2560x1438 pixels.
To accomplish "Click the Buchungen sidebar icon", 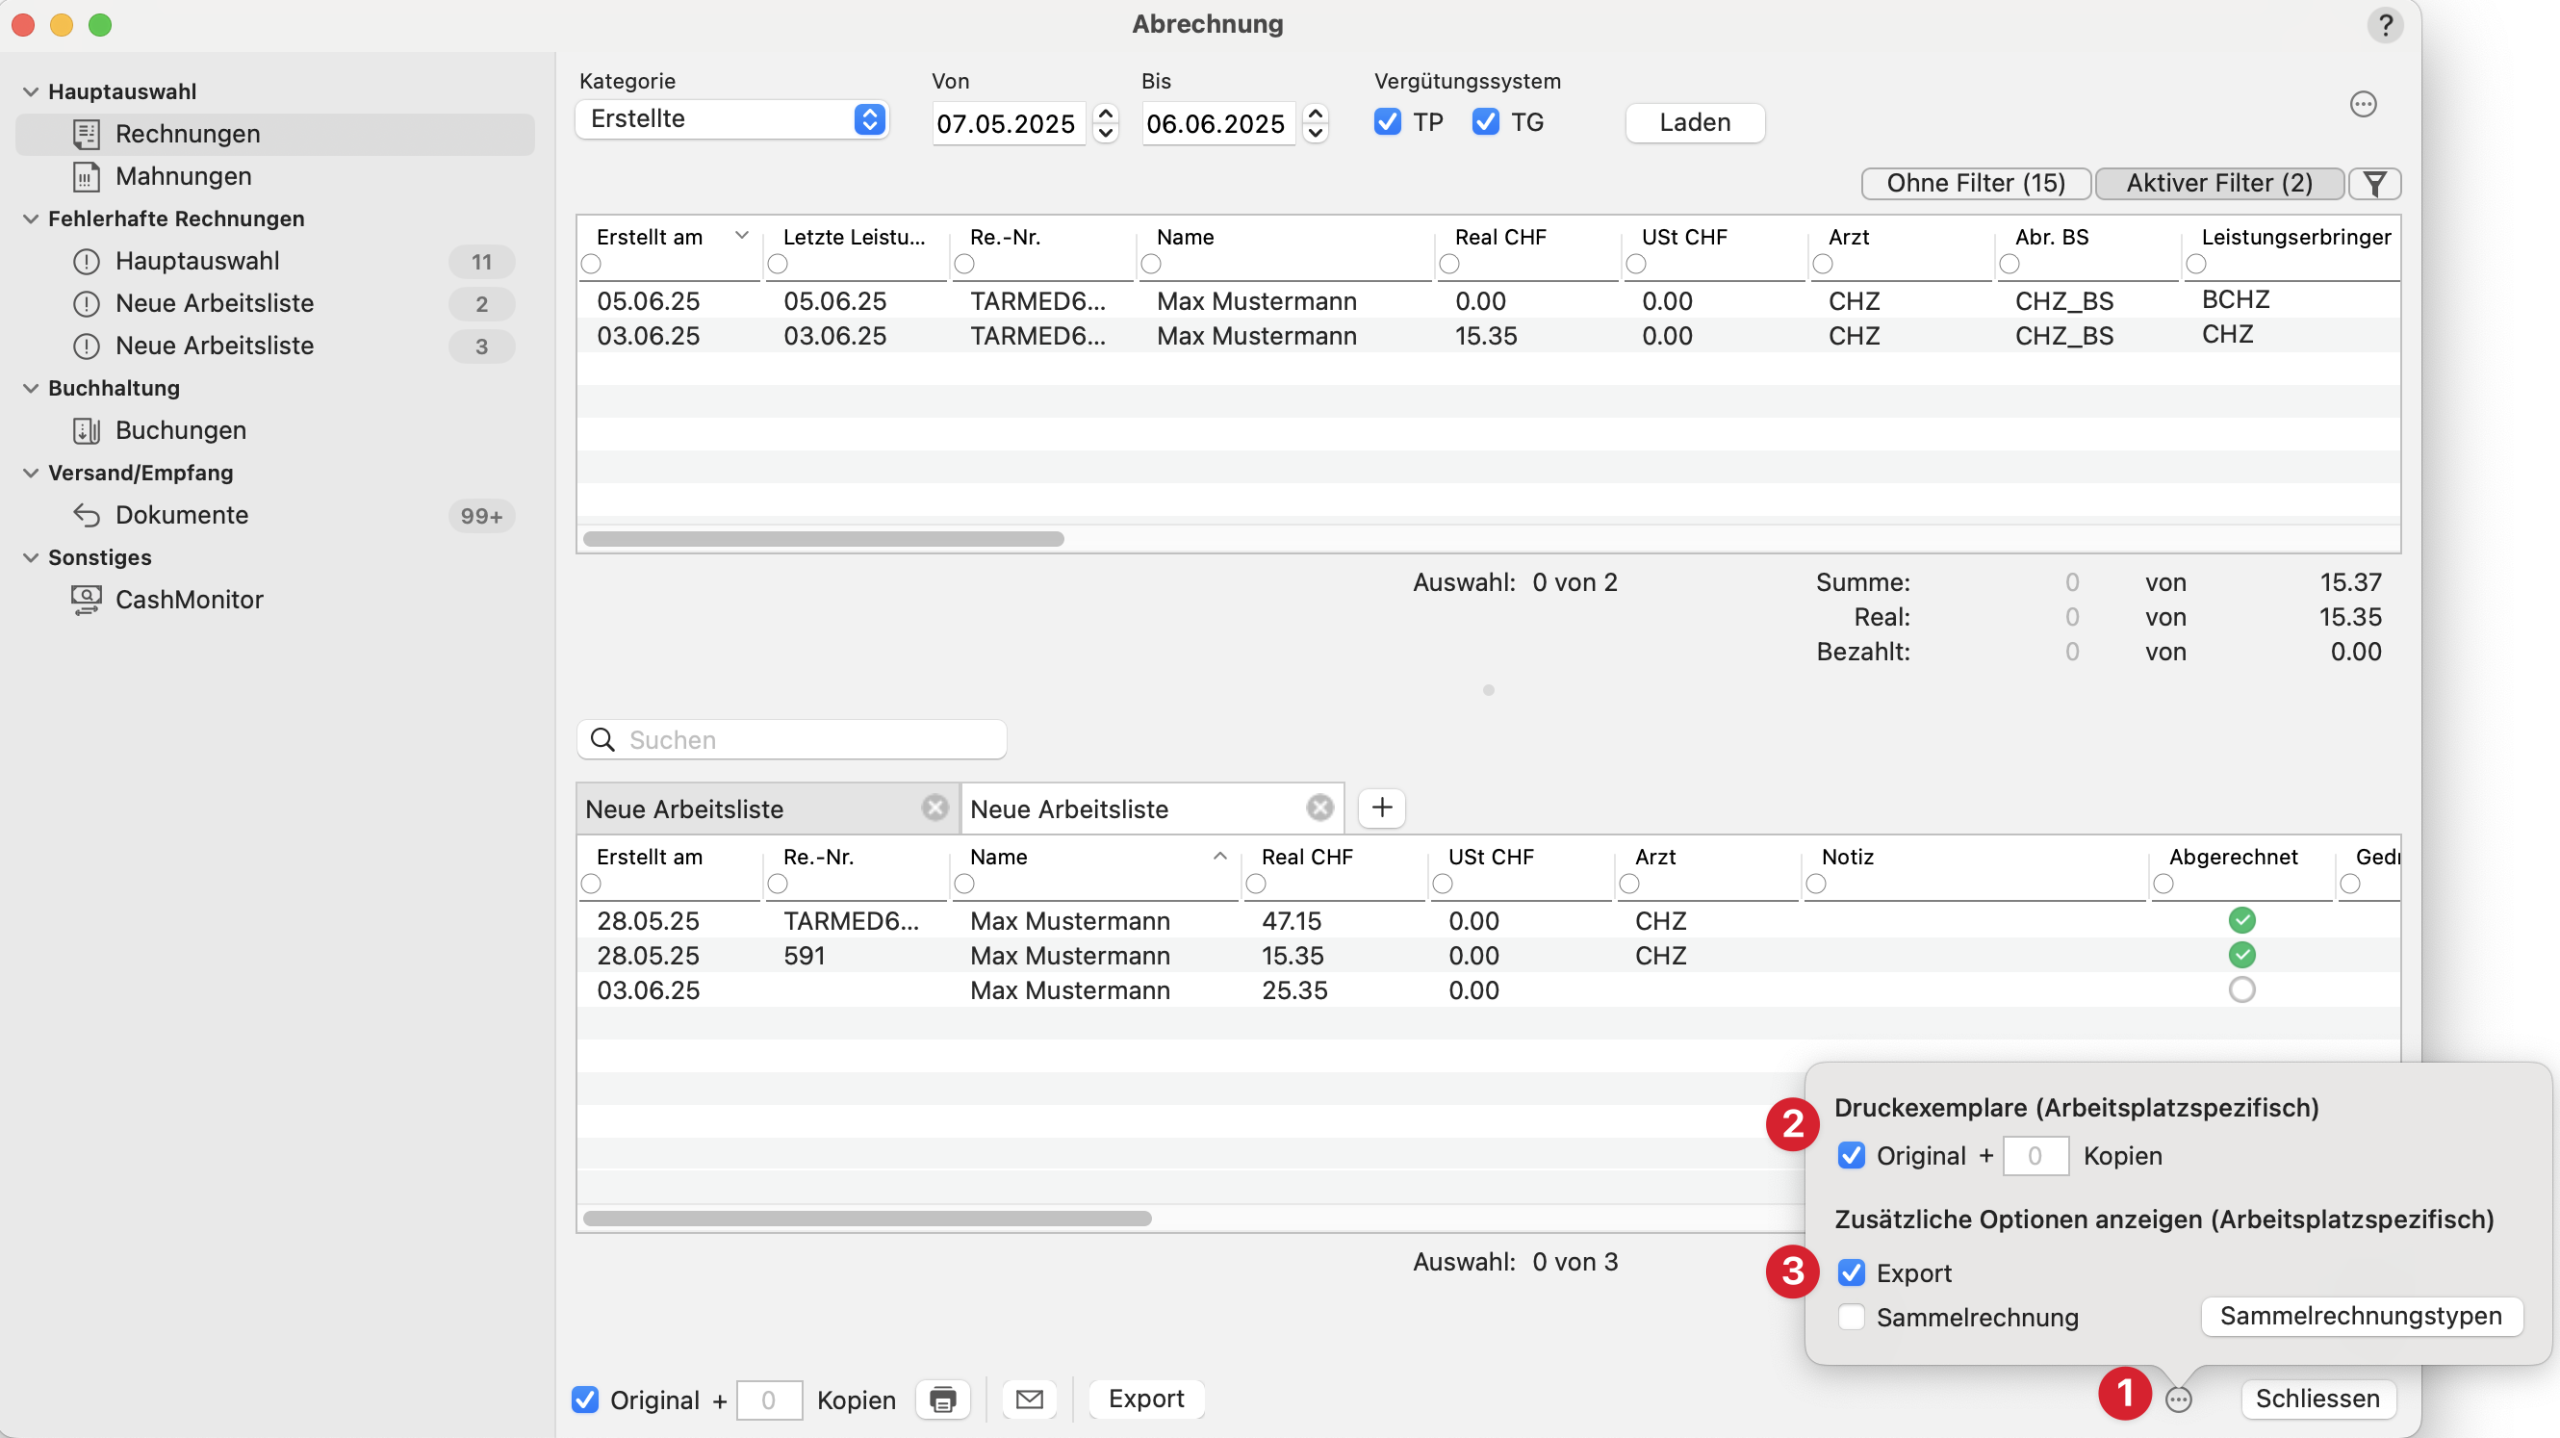I will pos(86,431).
